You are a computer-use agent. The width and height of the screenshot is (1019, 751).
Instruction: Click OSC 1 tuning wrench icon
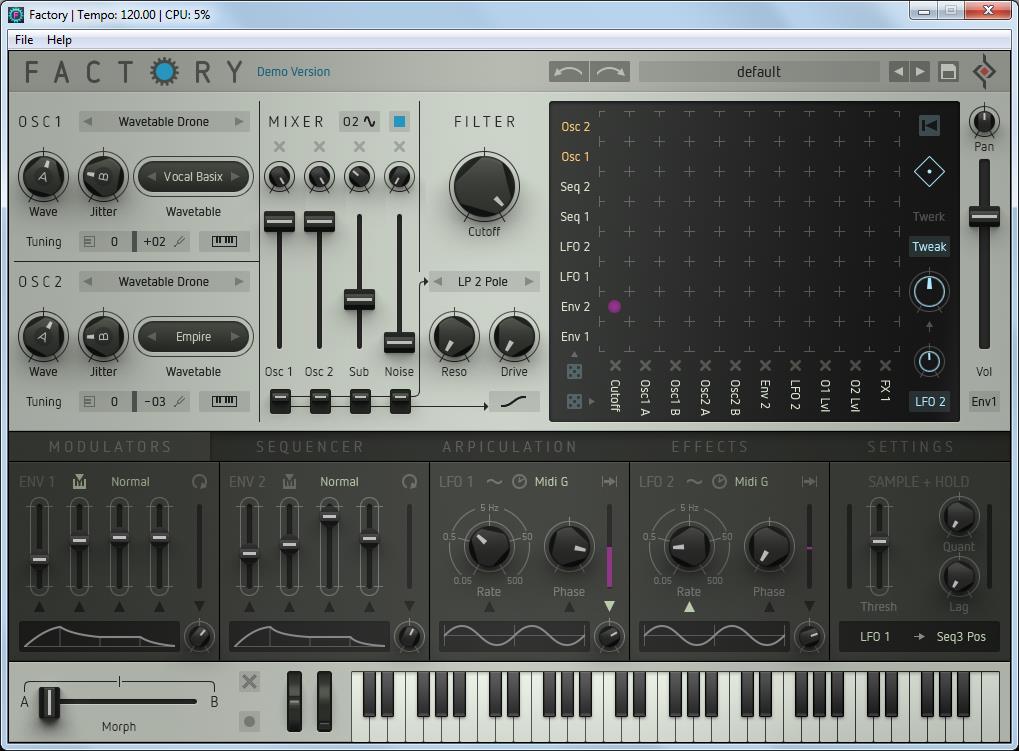(x=180, y=241)
